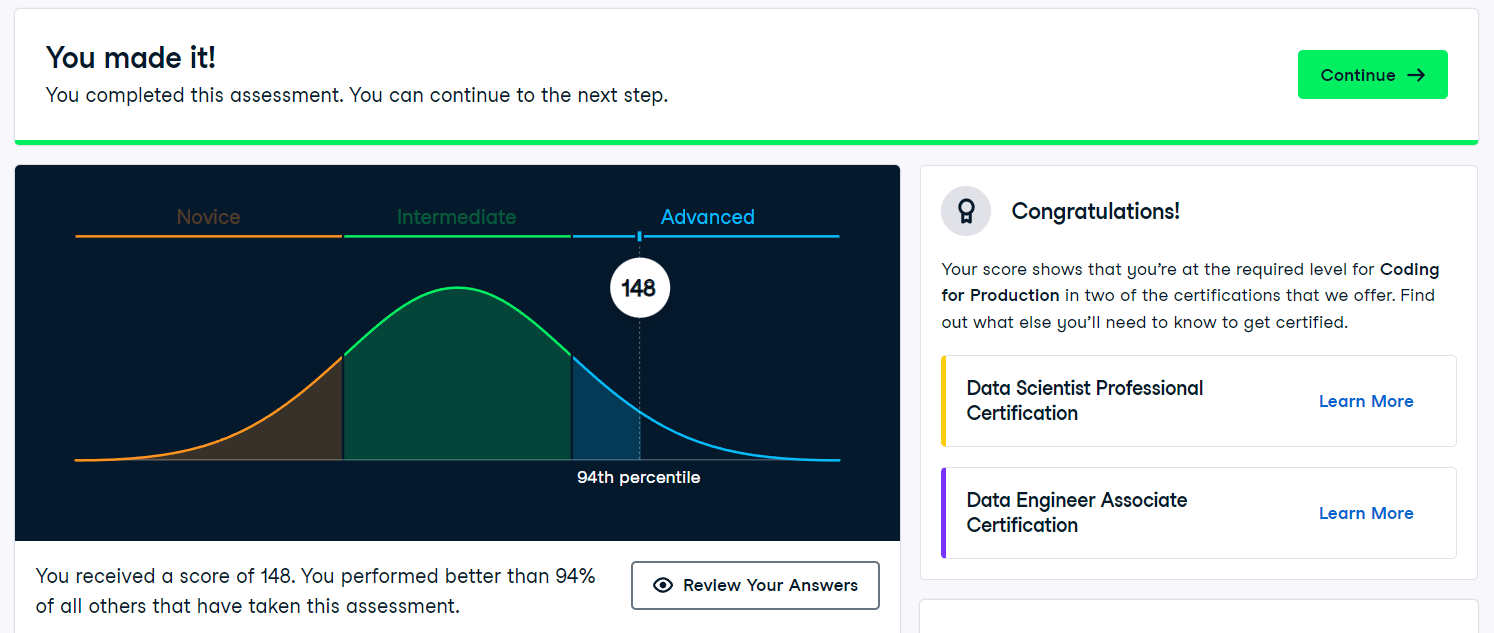Click the Data Scientist Professional Certification title
Screen dimensions: 1494x633
tap(1084, 400)
